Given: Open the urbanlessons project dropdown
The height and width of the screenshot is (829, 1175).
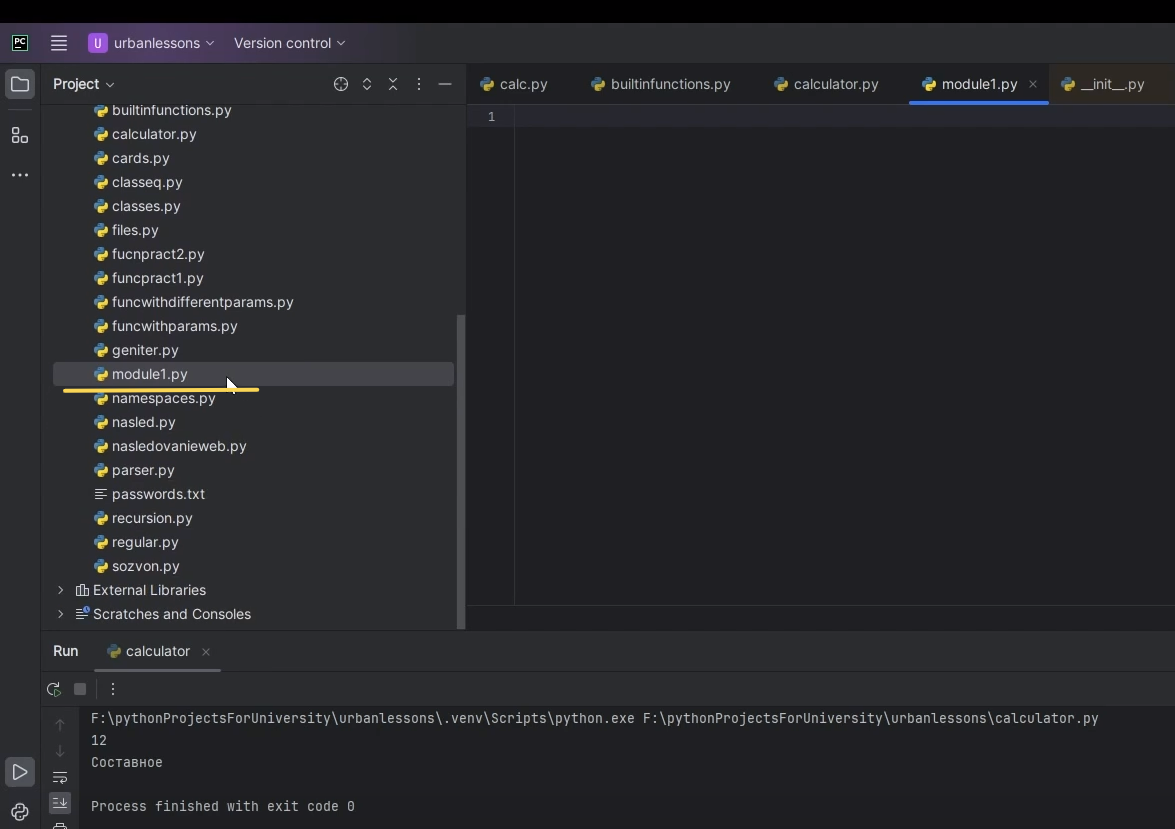Looking at the screenshot, I should 152,43.
